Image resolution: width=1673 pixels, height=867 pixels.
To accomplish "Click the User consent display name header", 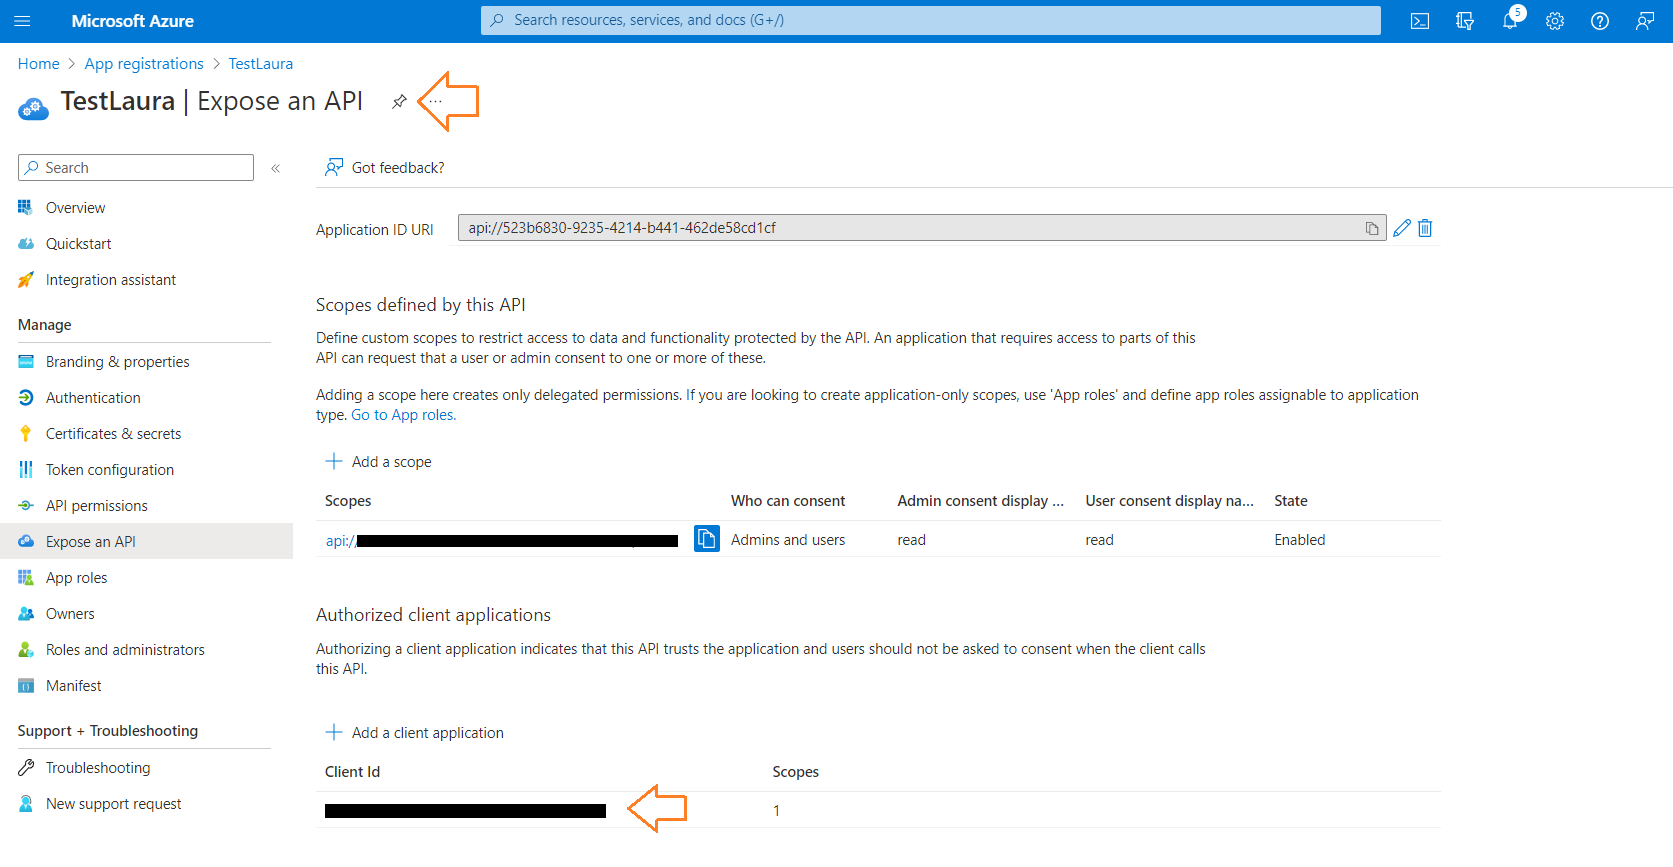I will click(1170, 501).
